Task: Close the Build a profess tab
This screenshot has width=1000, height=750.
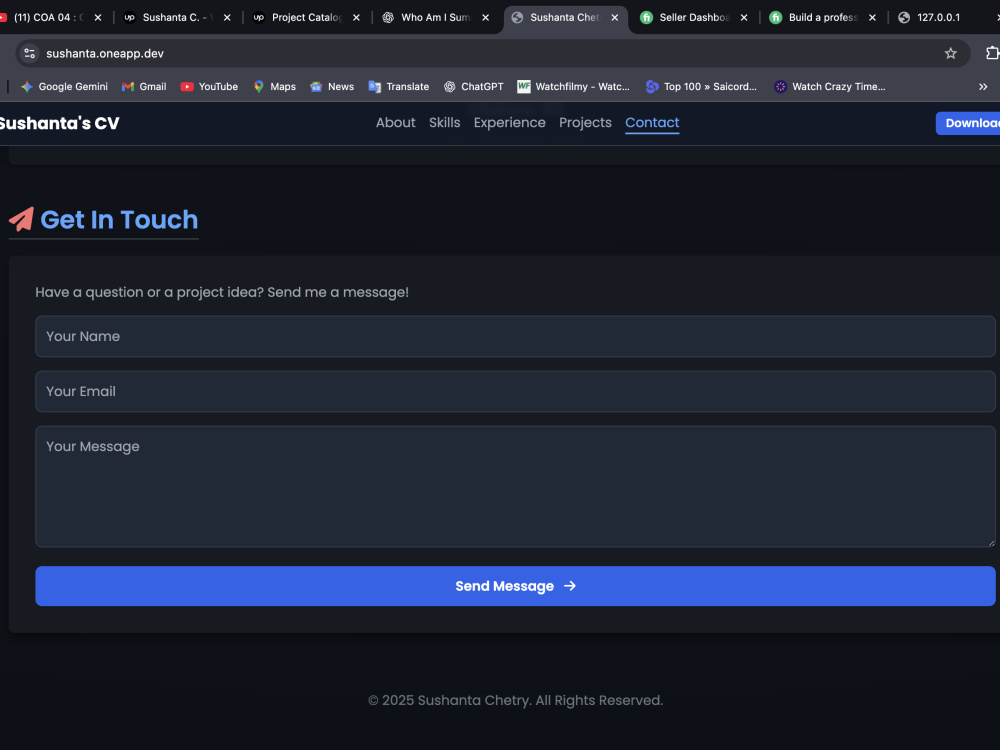Action: tap(872, 18)
